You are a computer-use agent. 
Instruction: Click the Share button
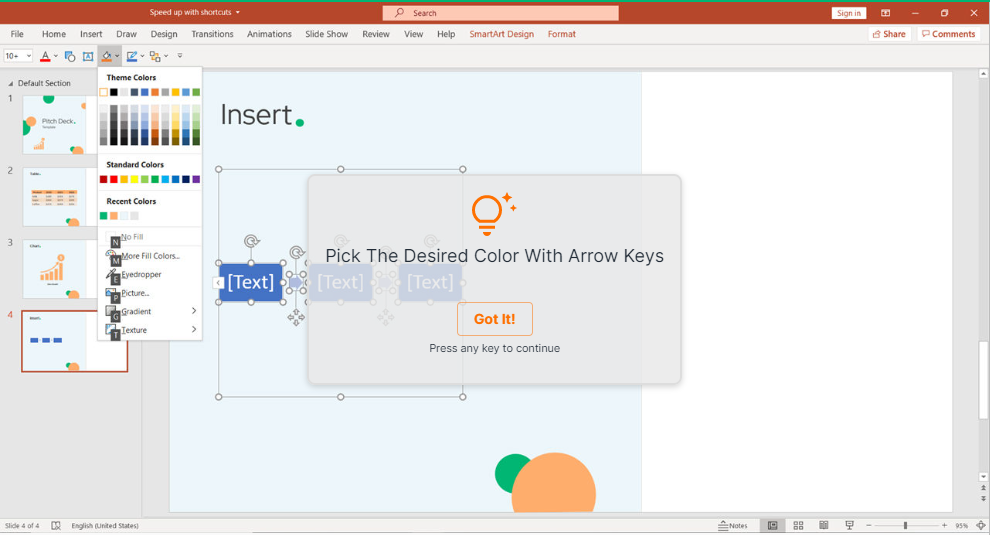(x=889, y=34)
